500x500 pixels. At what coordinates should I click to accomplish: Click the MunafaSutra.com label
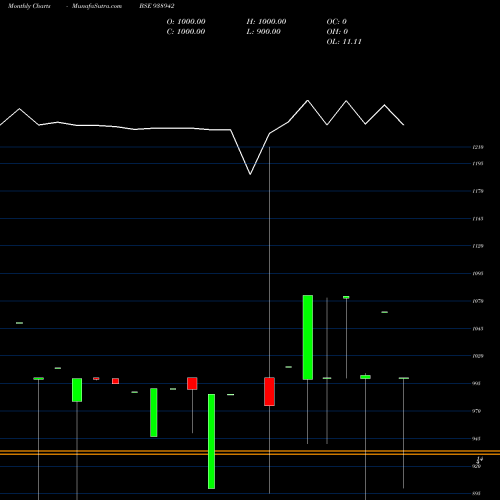pos(97,6)
